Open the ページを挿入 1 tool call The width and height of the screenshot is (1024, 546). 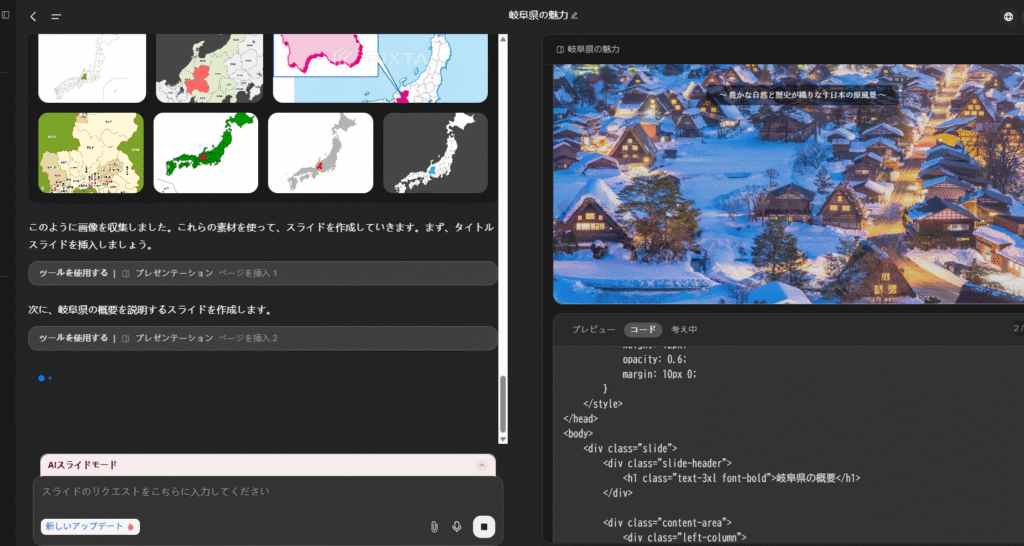263,273
